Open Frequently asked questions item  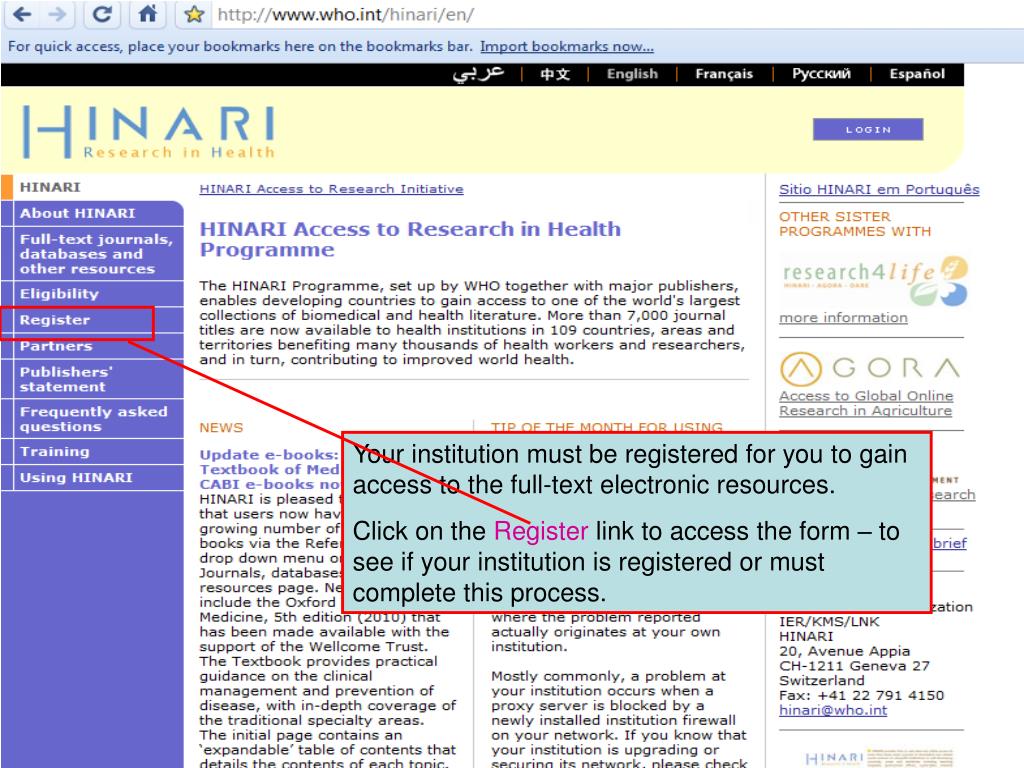click(x=92, y=419)
